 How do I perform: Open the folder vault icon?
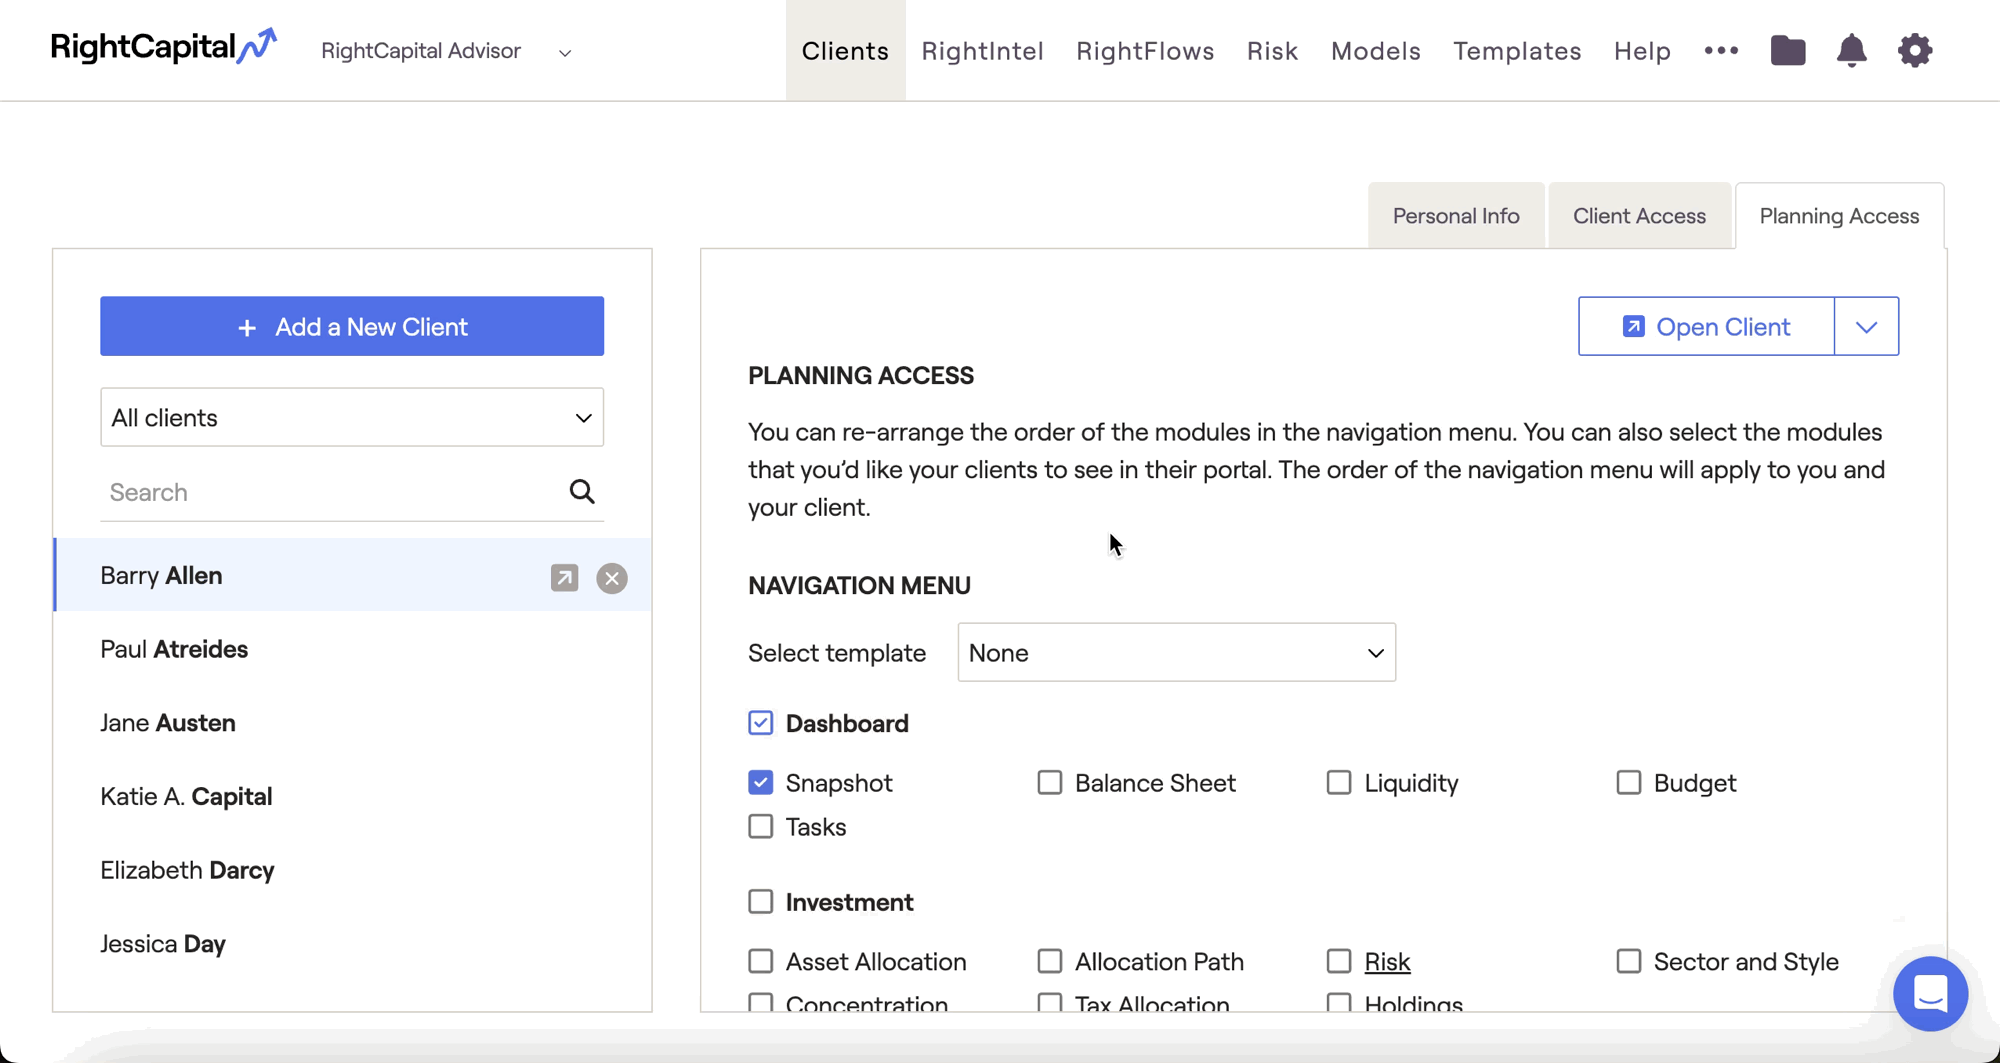[1788, 50]
